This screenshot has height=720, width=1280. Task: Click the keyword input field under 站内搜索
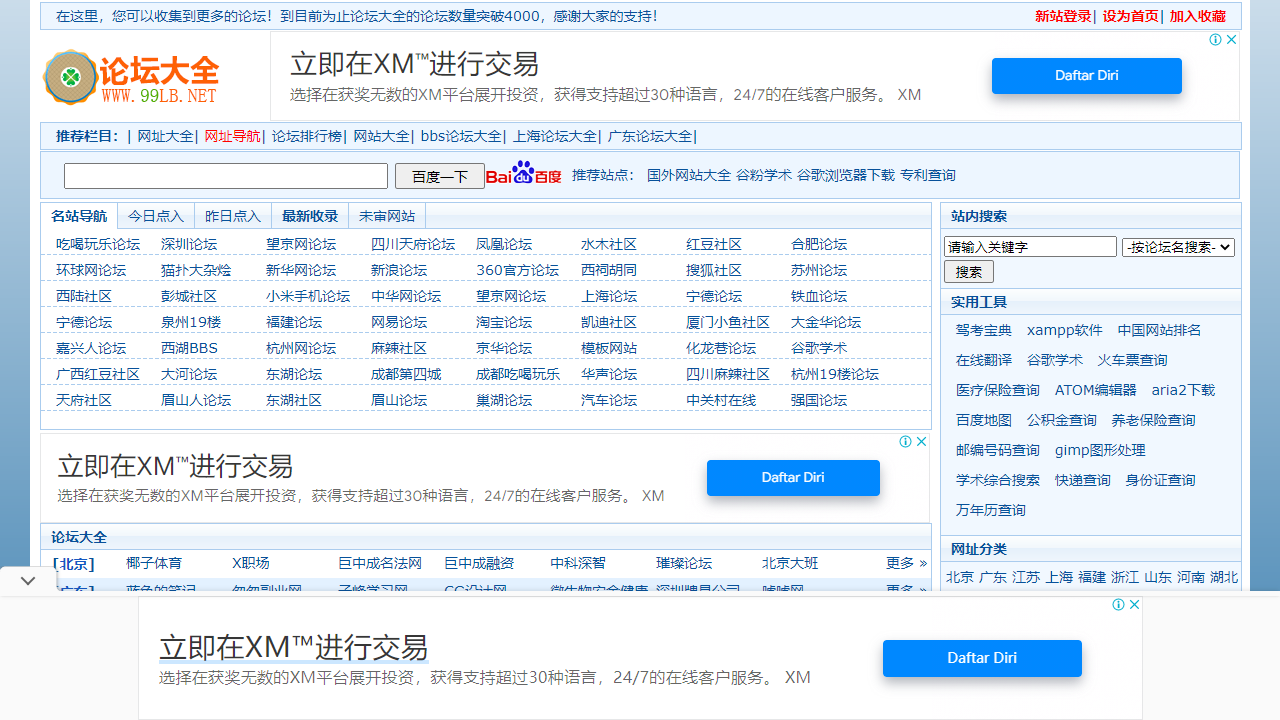(1030, 245)
